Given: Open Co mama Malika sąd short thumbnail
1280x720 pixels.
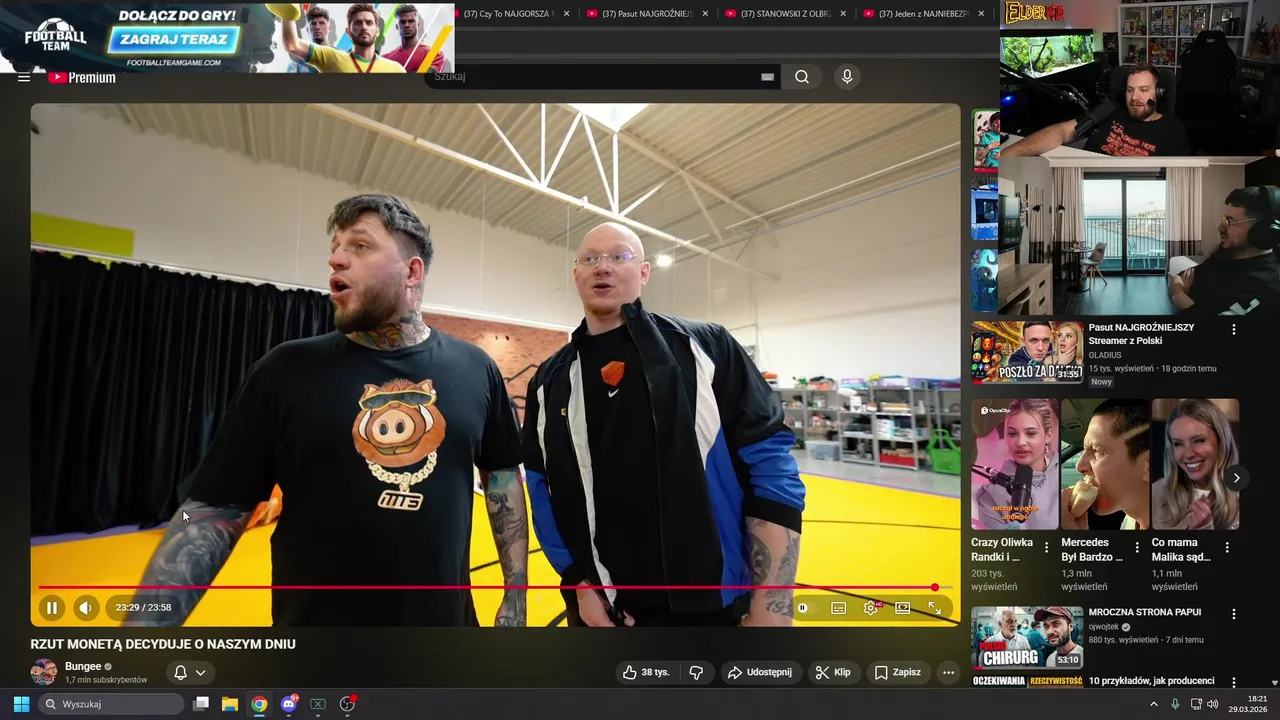Looking at the screenshot, I should pos(1195,464).
